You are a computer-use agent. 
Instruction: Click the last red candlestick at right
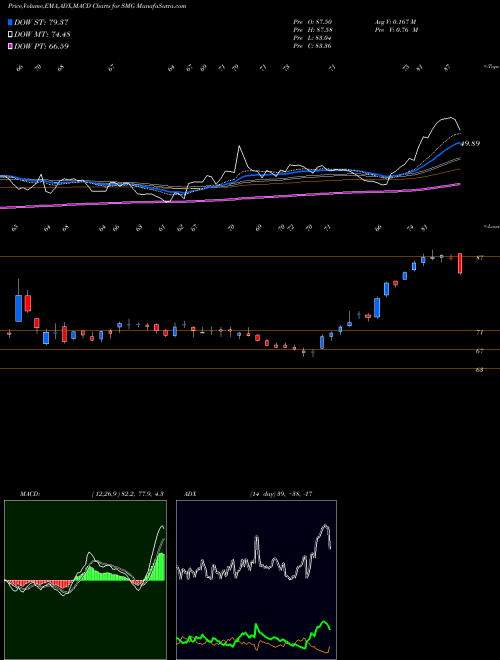pos(460,263)
